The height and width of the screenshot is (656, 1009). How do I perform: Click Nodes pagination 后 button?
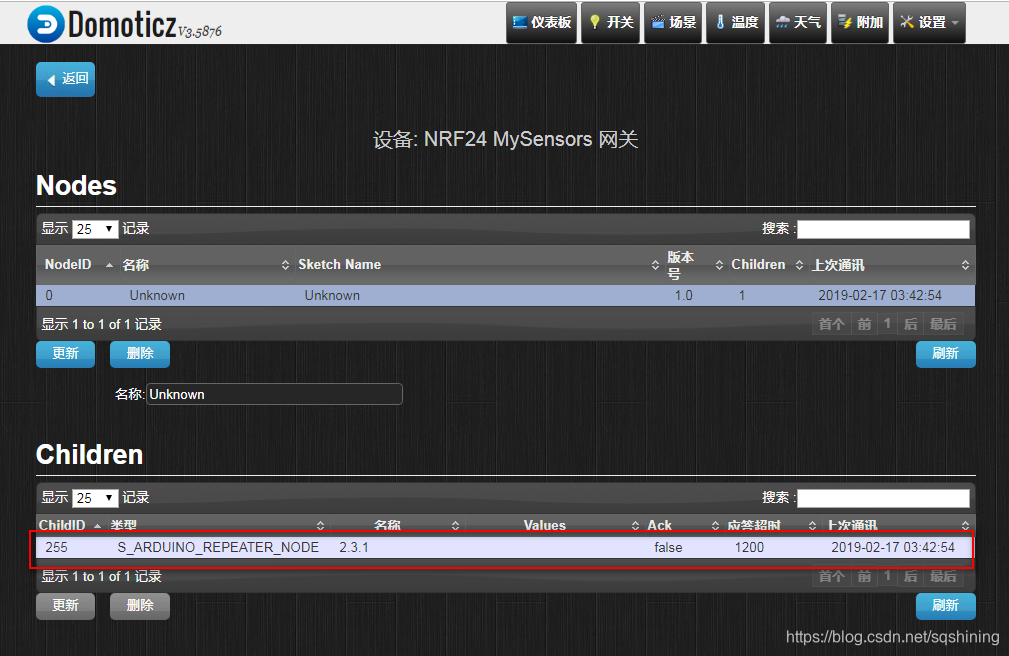[x=910, y=324]
